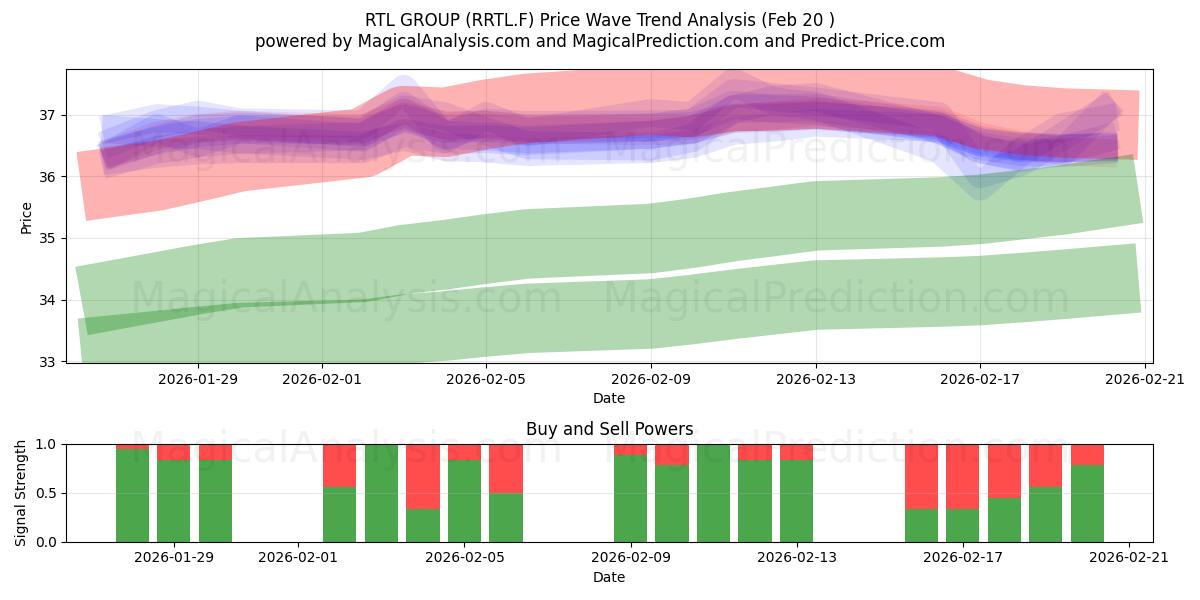Click the 'powered by MagicalAnalysis.com' subtitle line

coord(600,41)
